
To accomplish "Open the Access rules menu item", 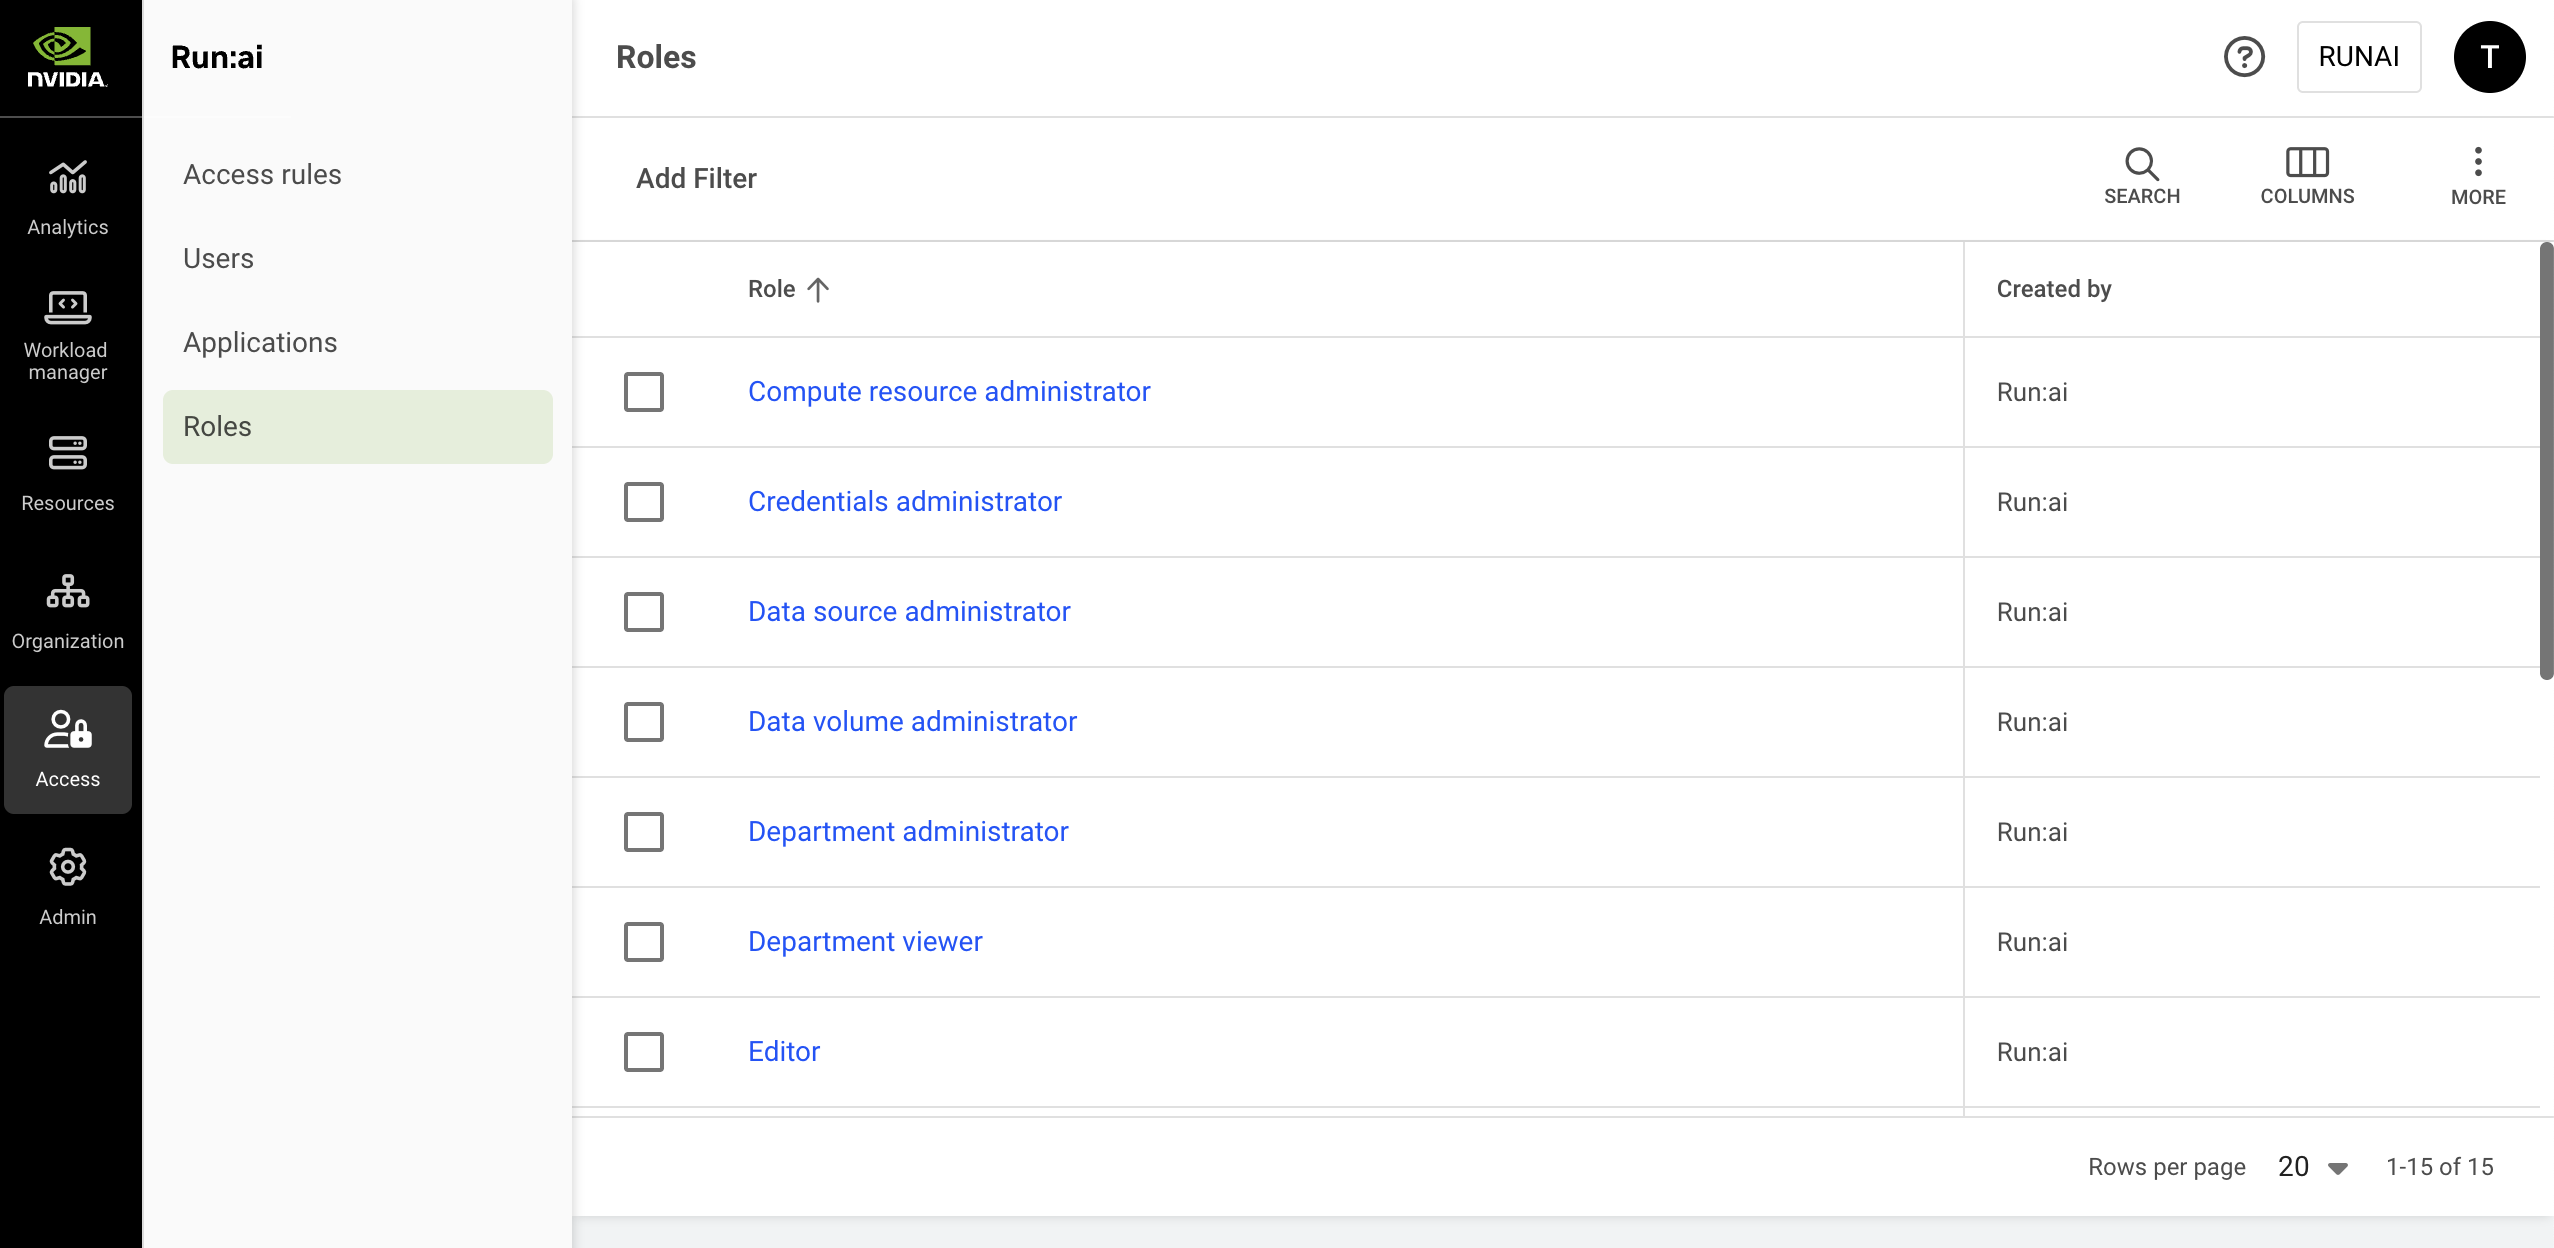I will (x=262, y=174).
